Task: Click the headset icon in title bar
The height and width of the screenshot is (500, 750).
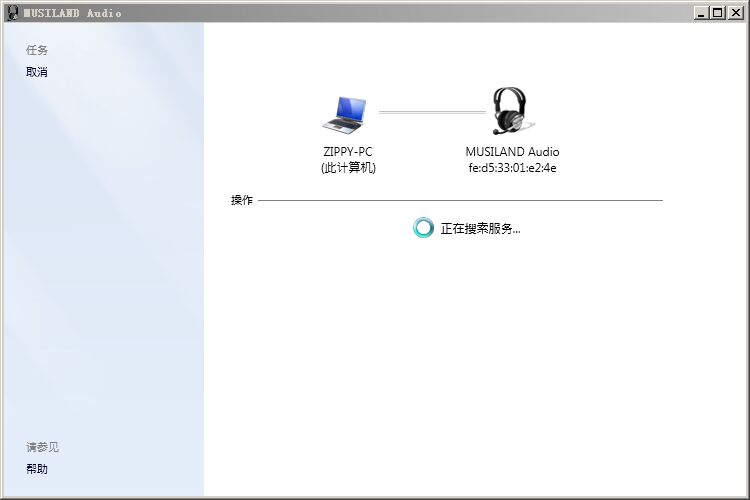Action: (12, 13)
